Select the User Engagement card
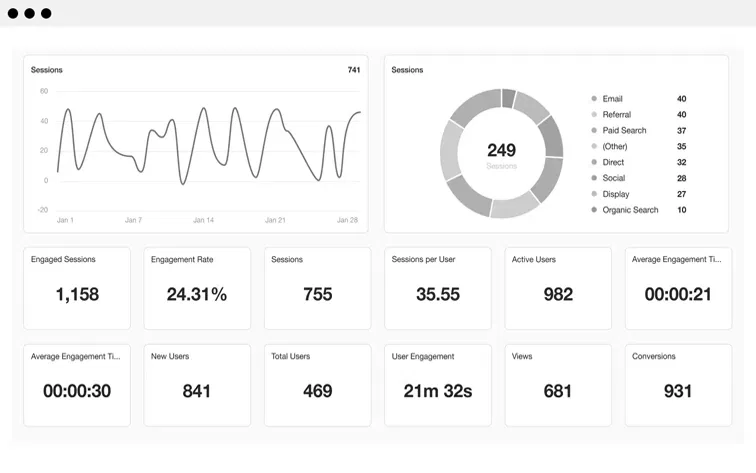 (x=437, y=385)
